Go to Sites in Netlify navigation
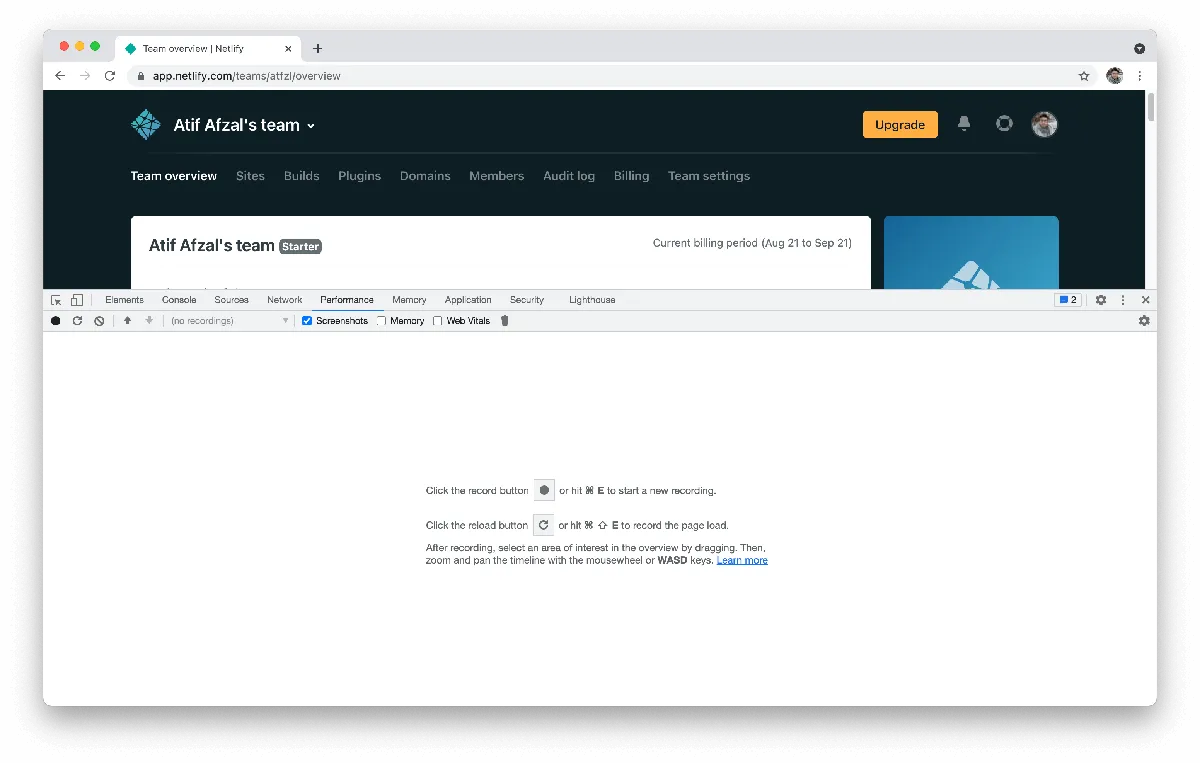The width and height of the screenshot is (1200, 763). coord(250,176)
